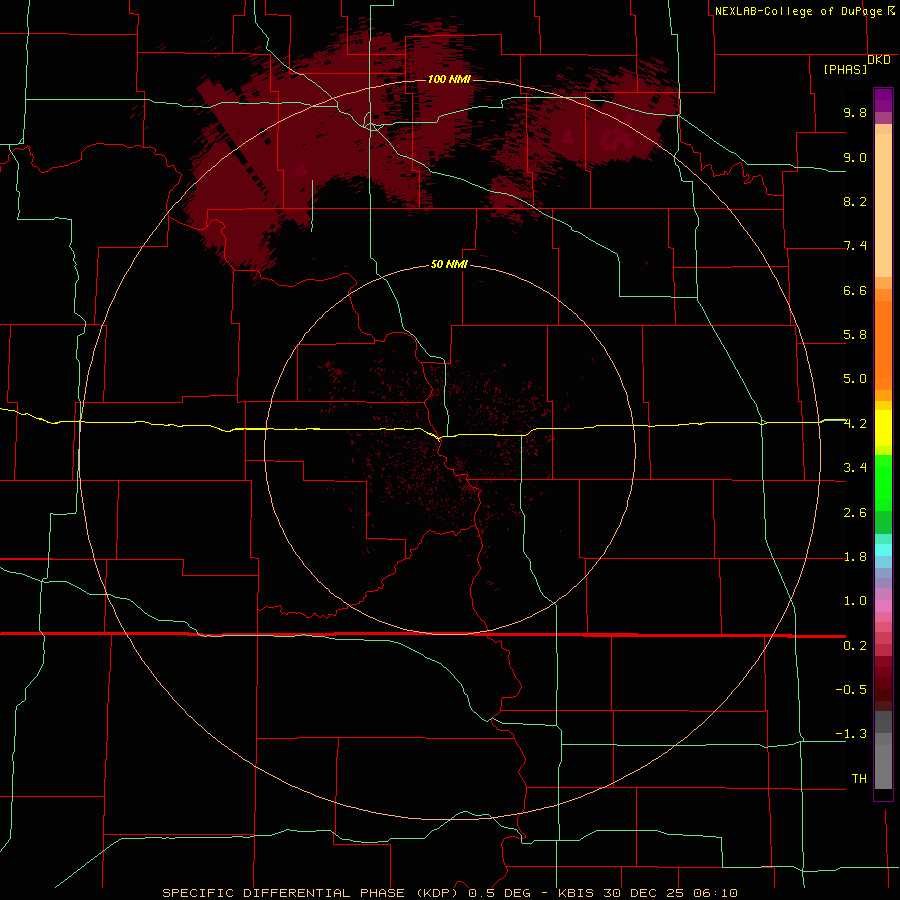Click the 0.5 DEG elevation text in caption
Viewport: 900px width, 900px height.
click(x=499, y=893)
